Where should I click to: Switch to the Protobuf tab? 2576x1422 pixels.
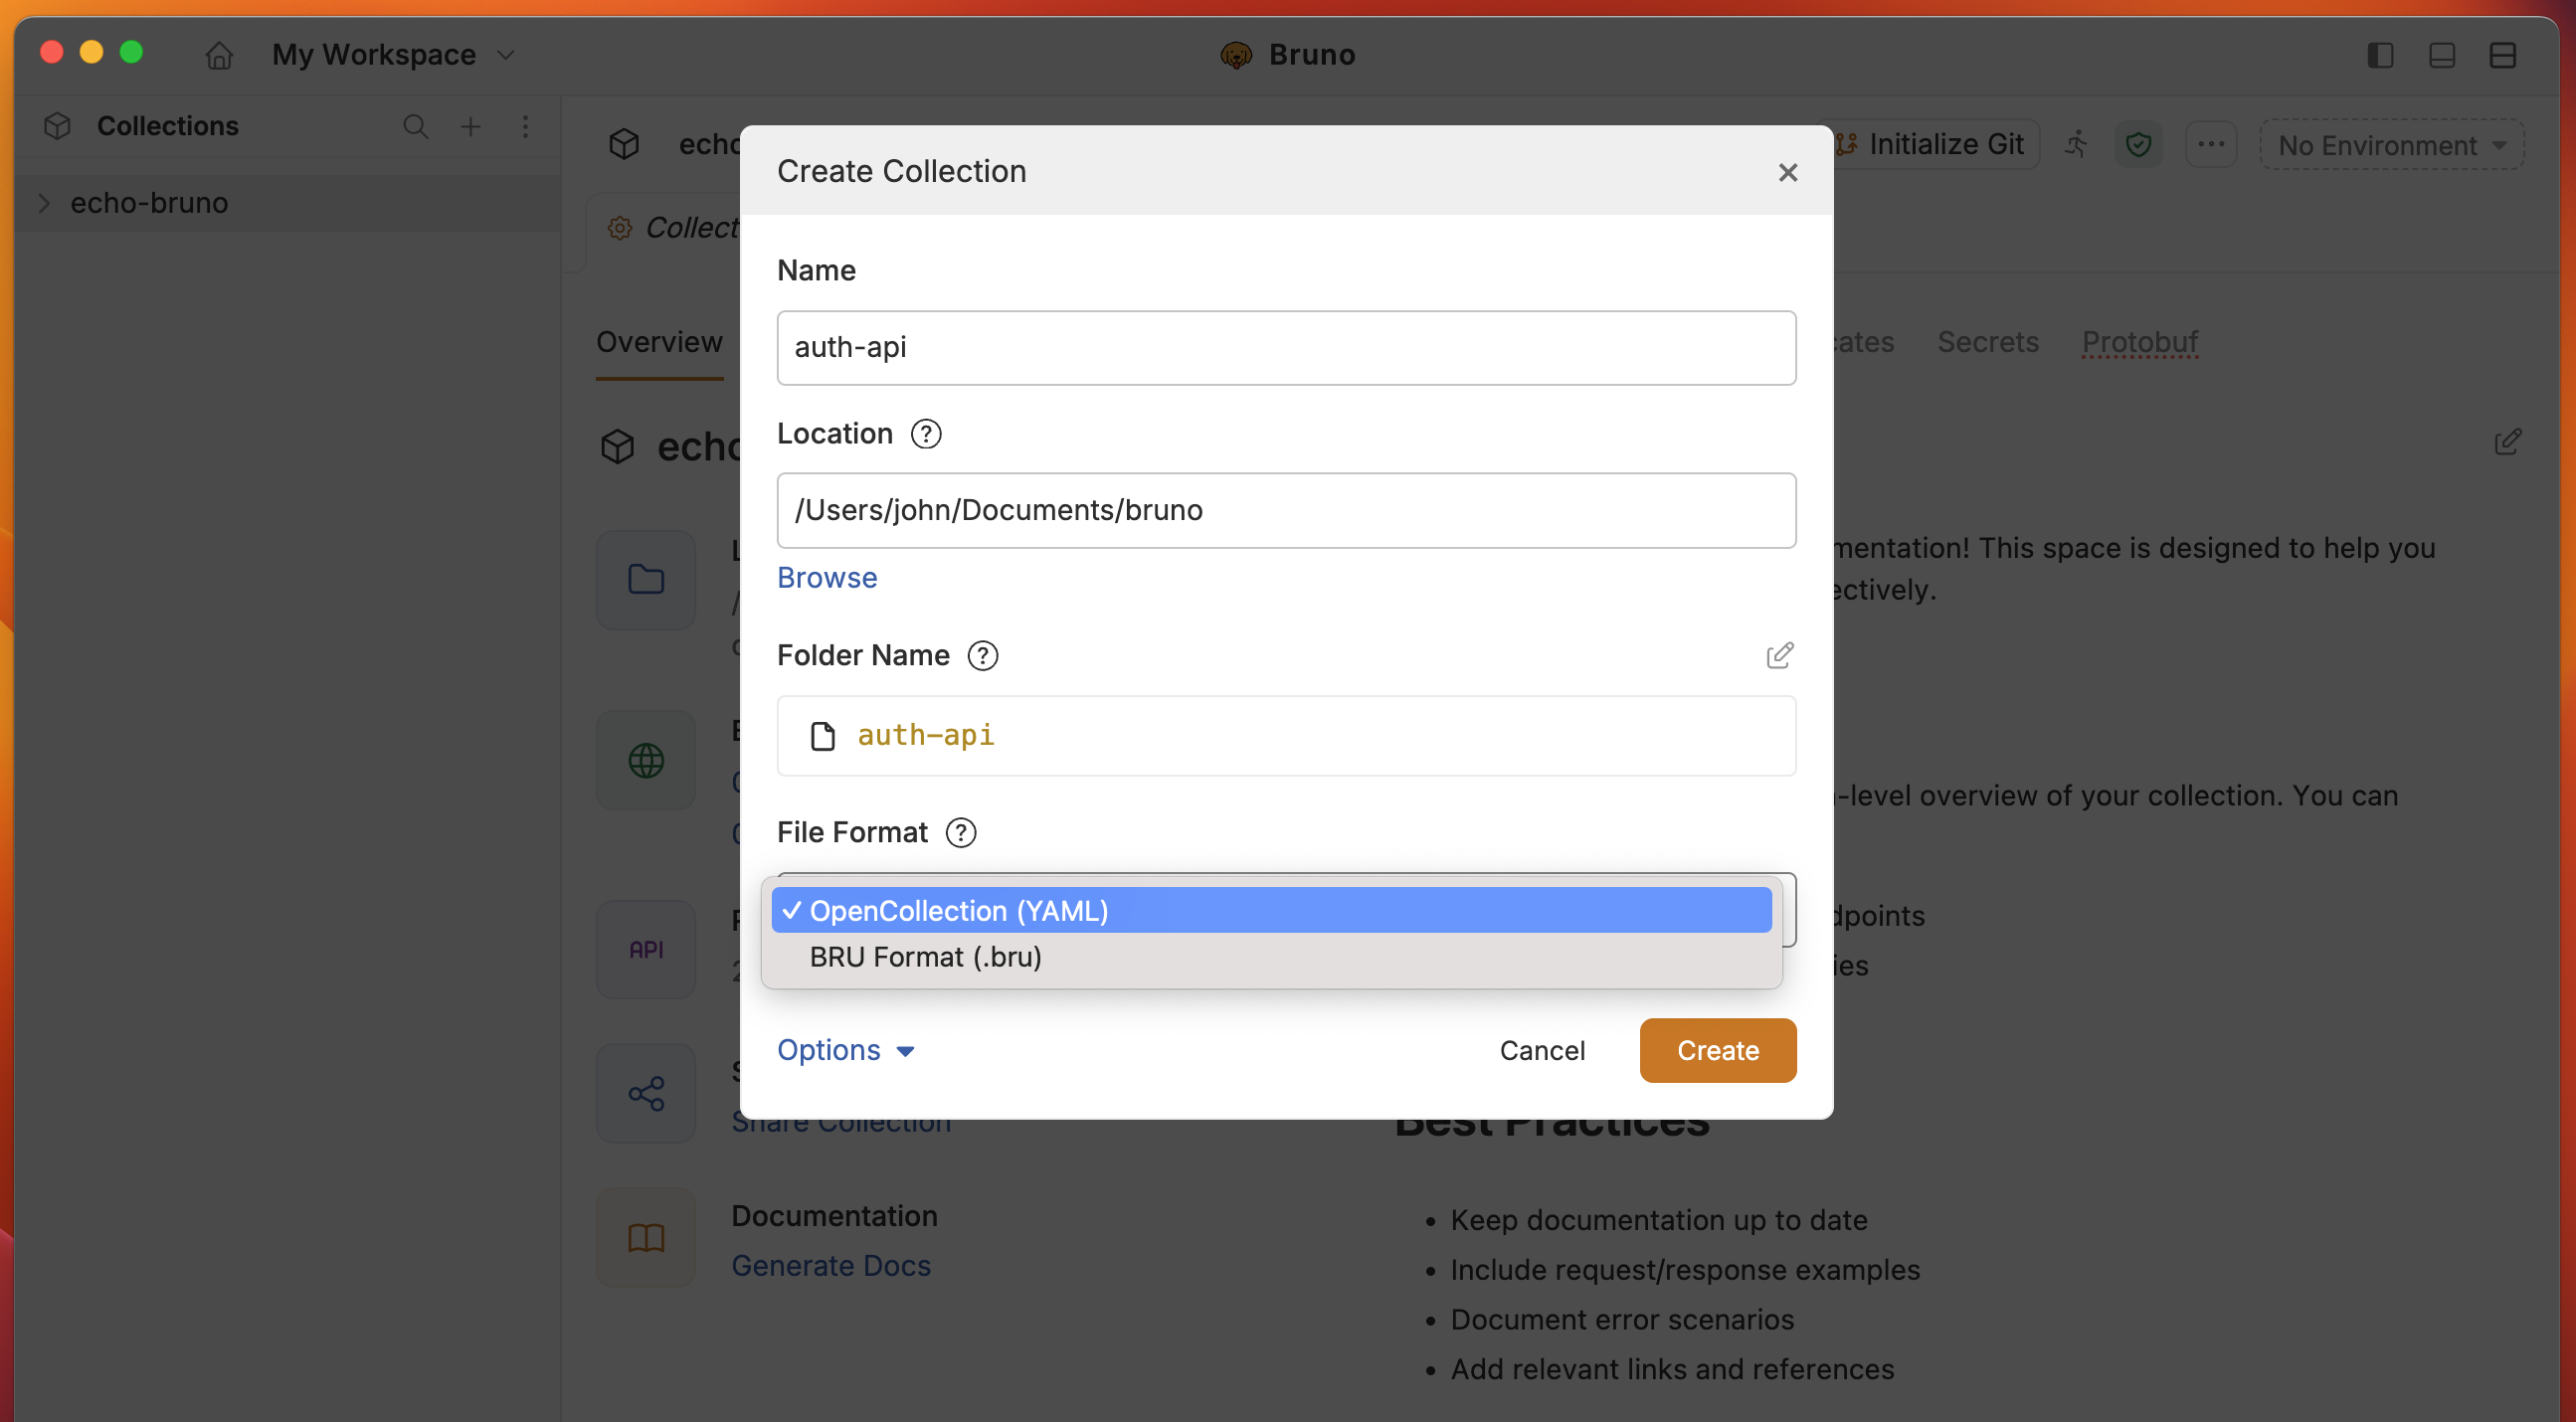click(2139, 342)
